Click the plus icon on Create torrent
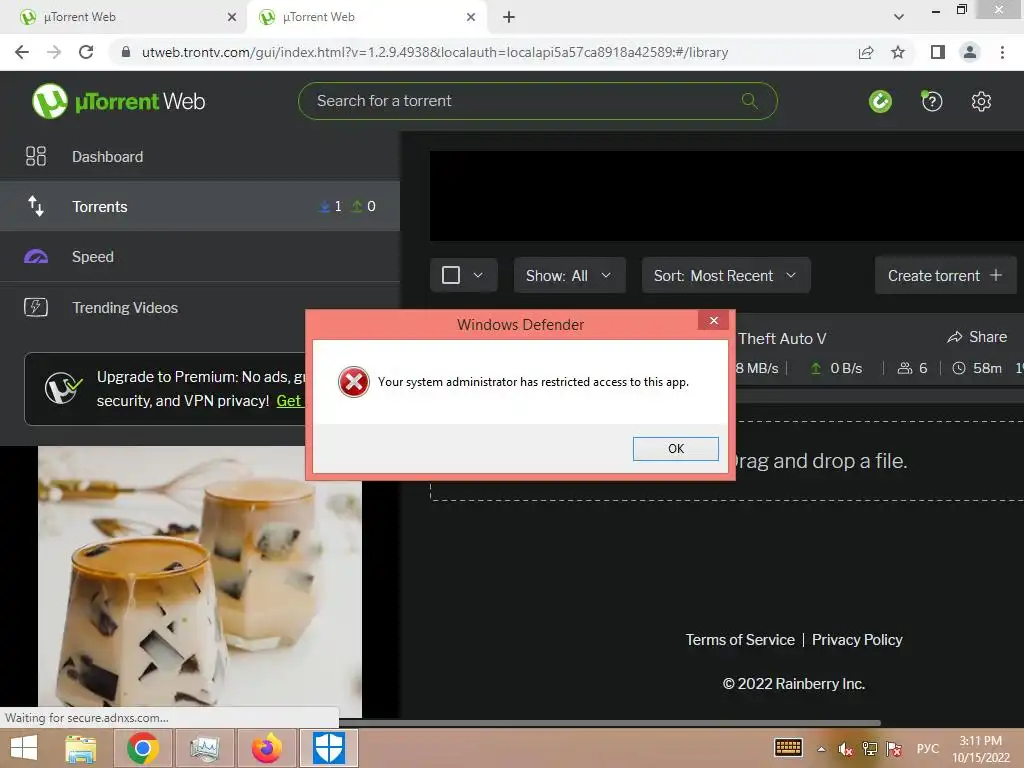Image resolution: width=1024 pixels, height=768 pixels. [x=996, y=275]
